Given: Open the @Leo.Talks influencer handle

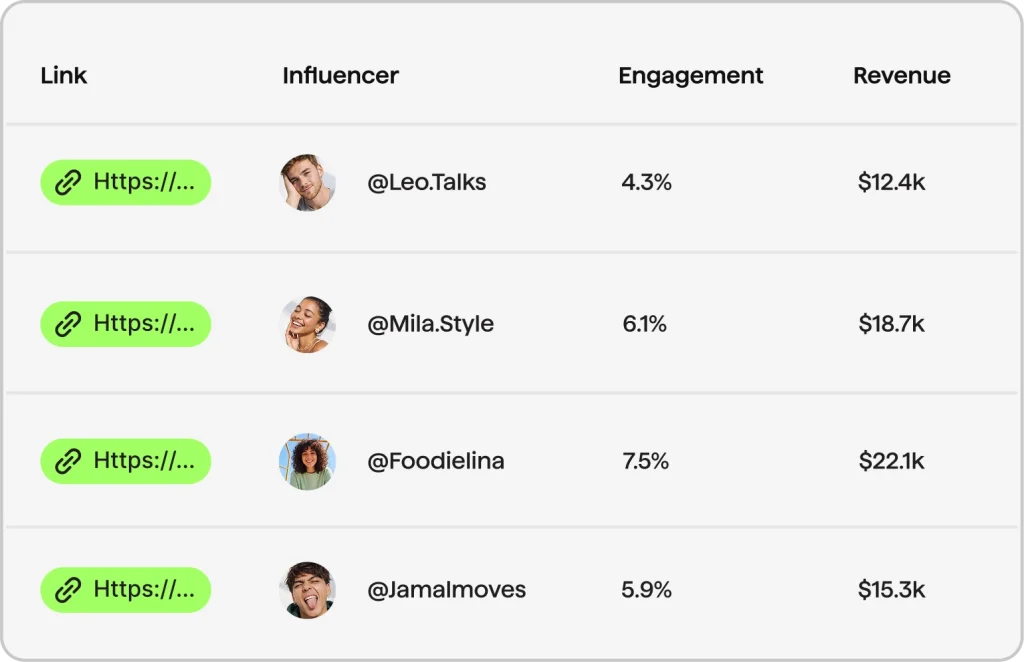Looking at the screenshot, I should coord(427,183).
